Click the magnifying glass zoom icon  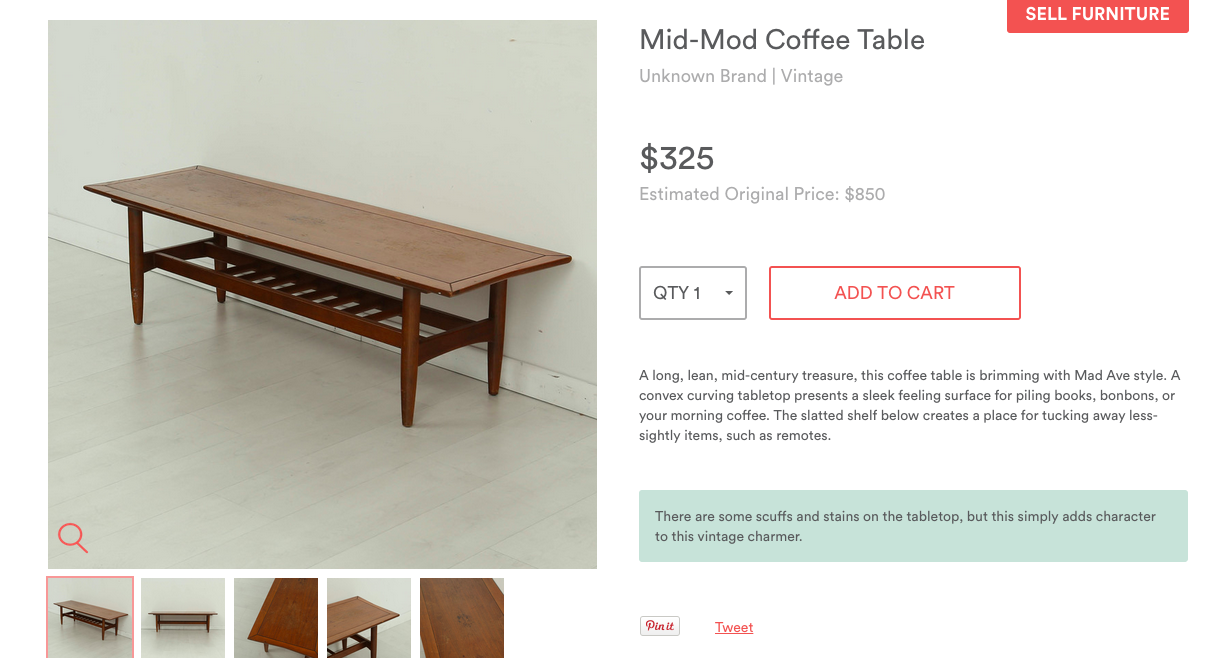pyautogui.click(x=73, y=537)
